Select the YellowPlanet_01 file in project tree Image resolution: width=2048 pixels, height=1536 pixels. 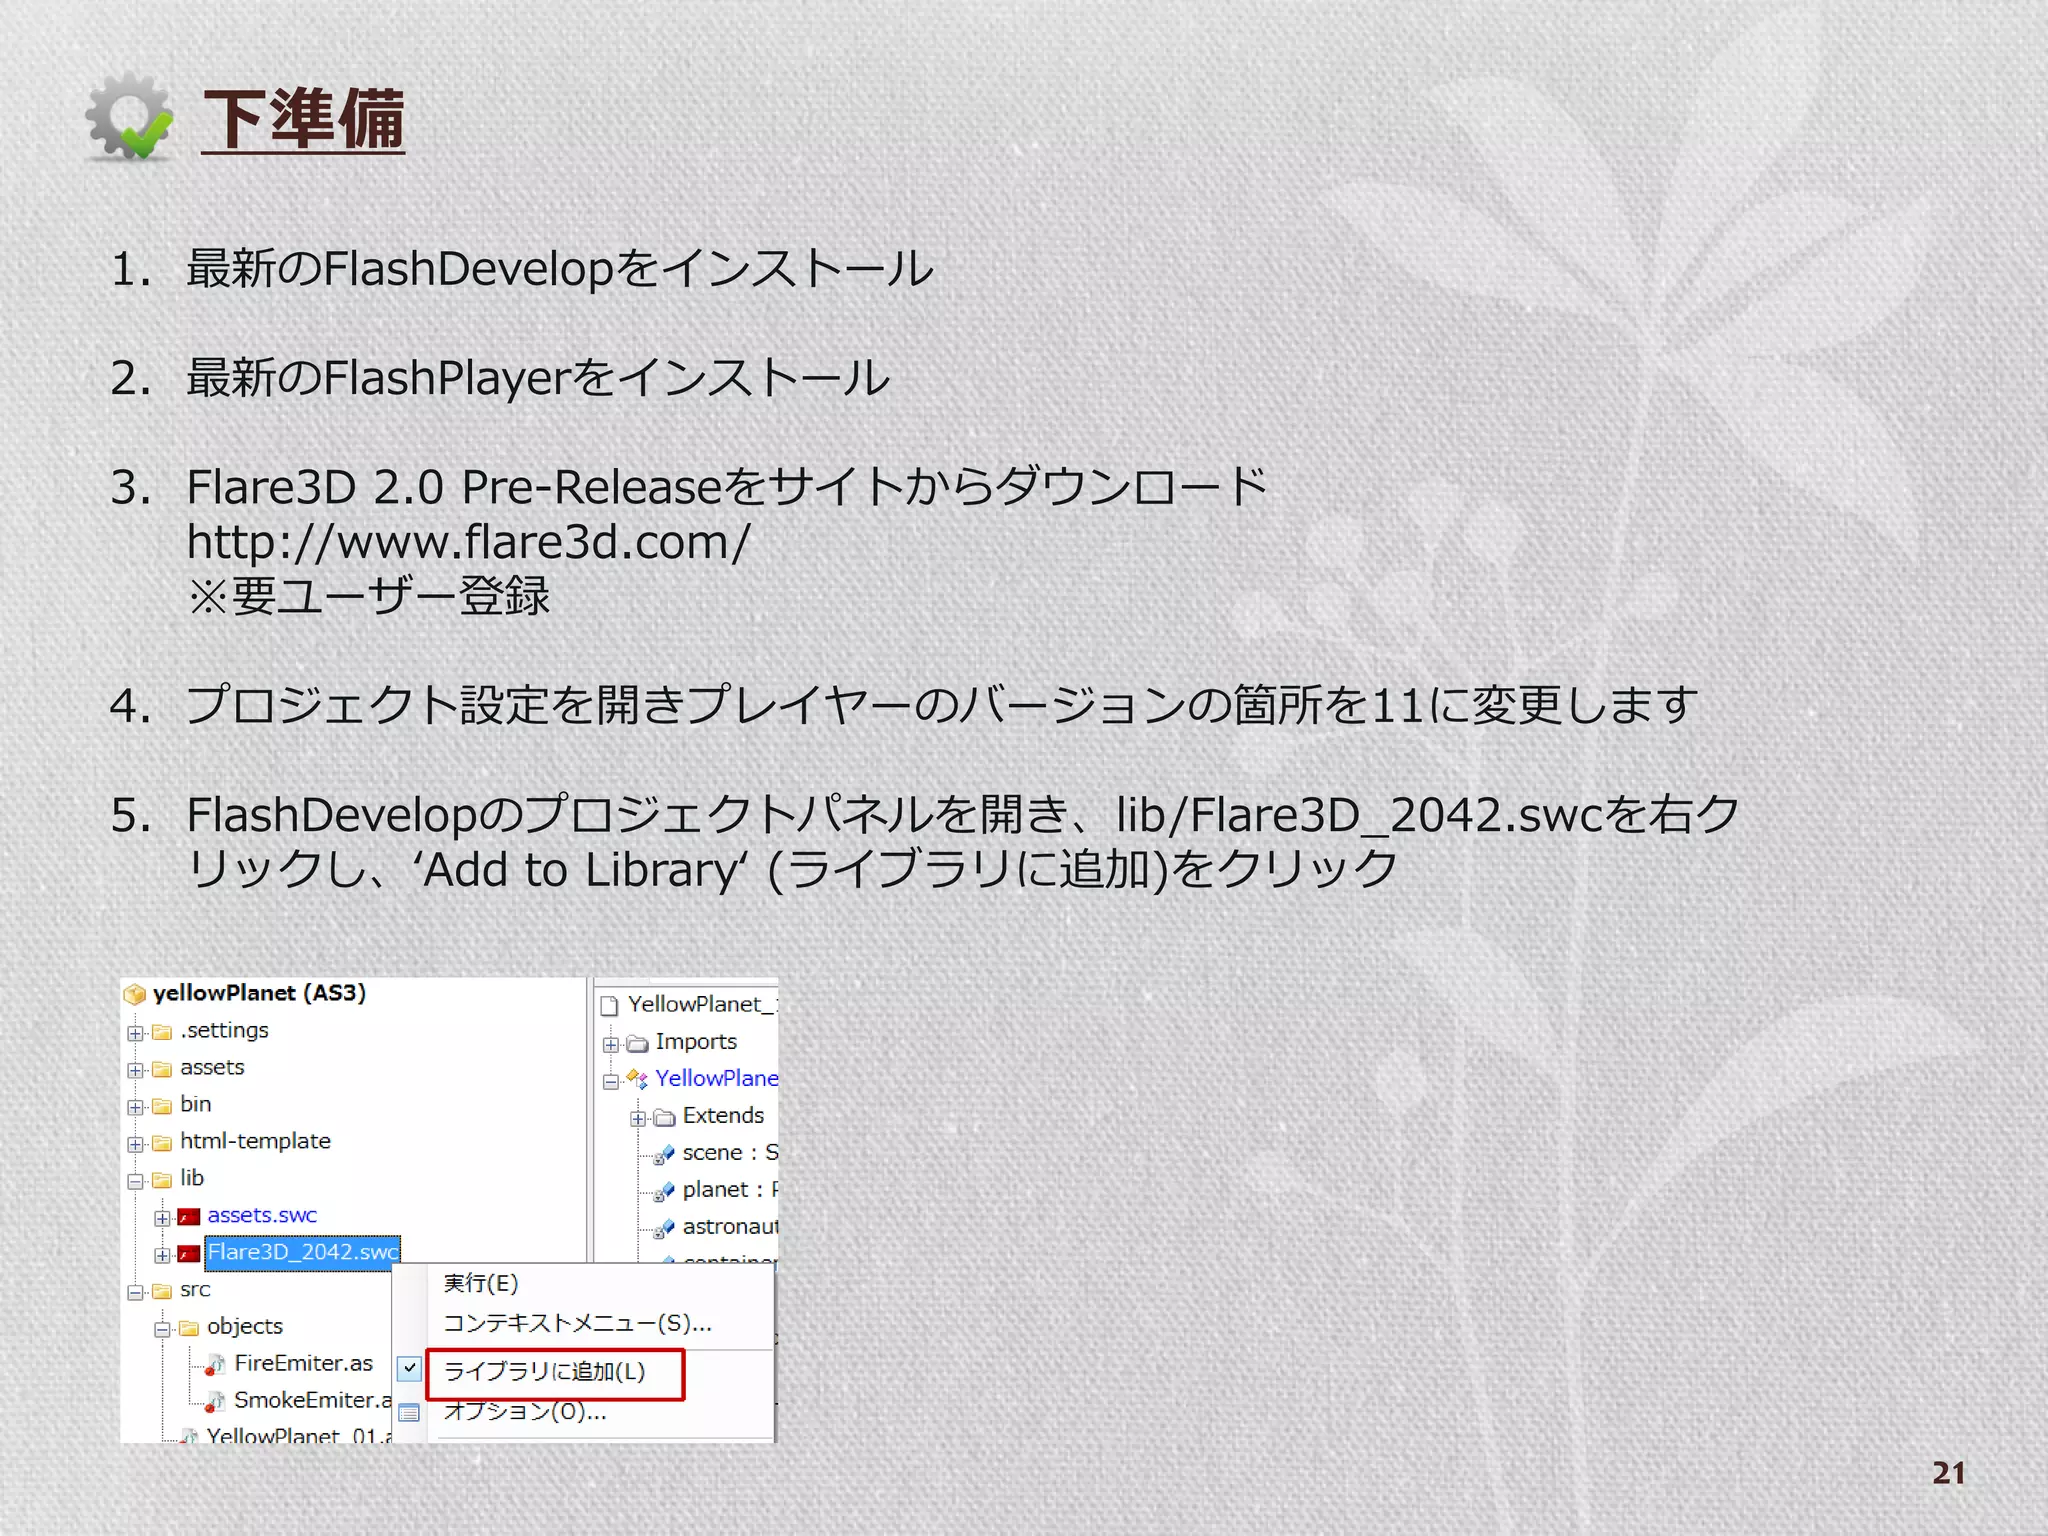point(299,1435)
